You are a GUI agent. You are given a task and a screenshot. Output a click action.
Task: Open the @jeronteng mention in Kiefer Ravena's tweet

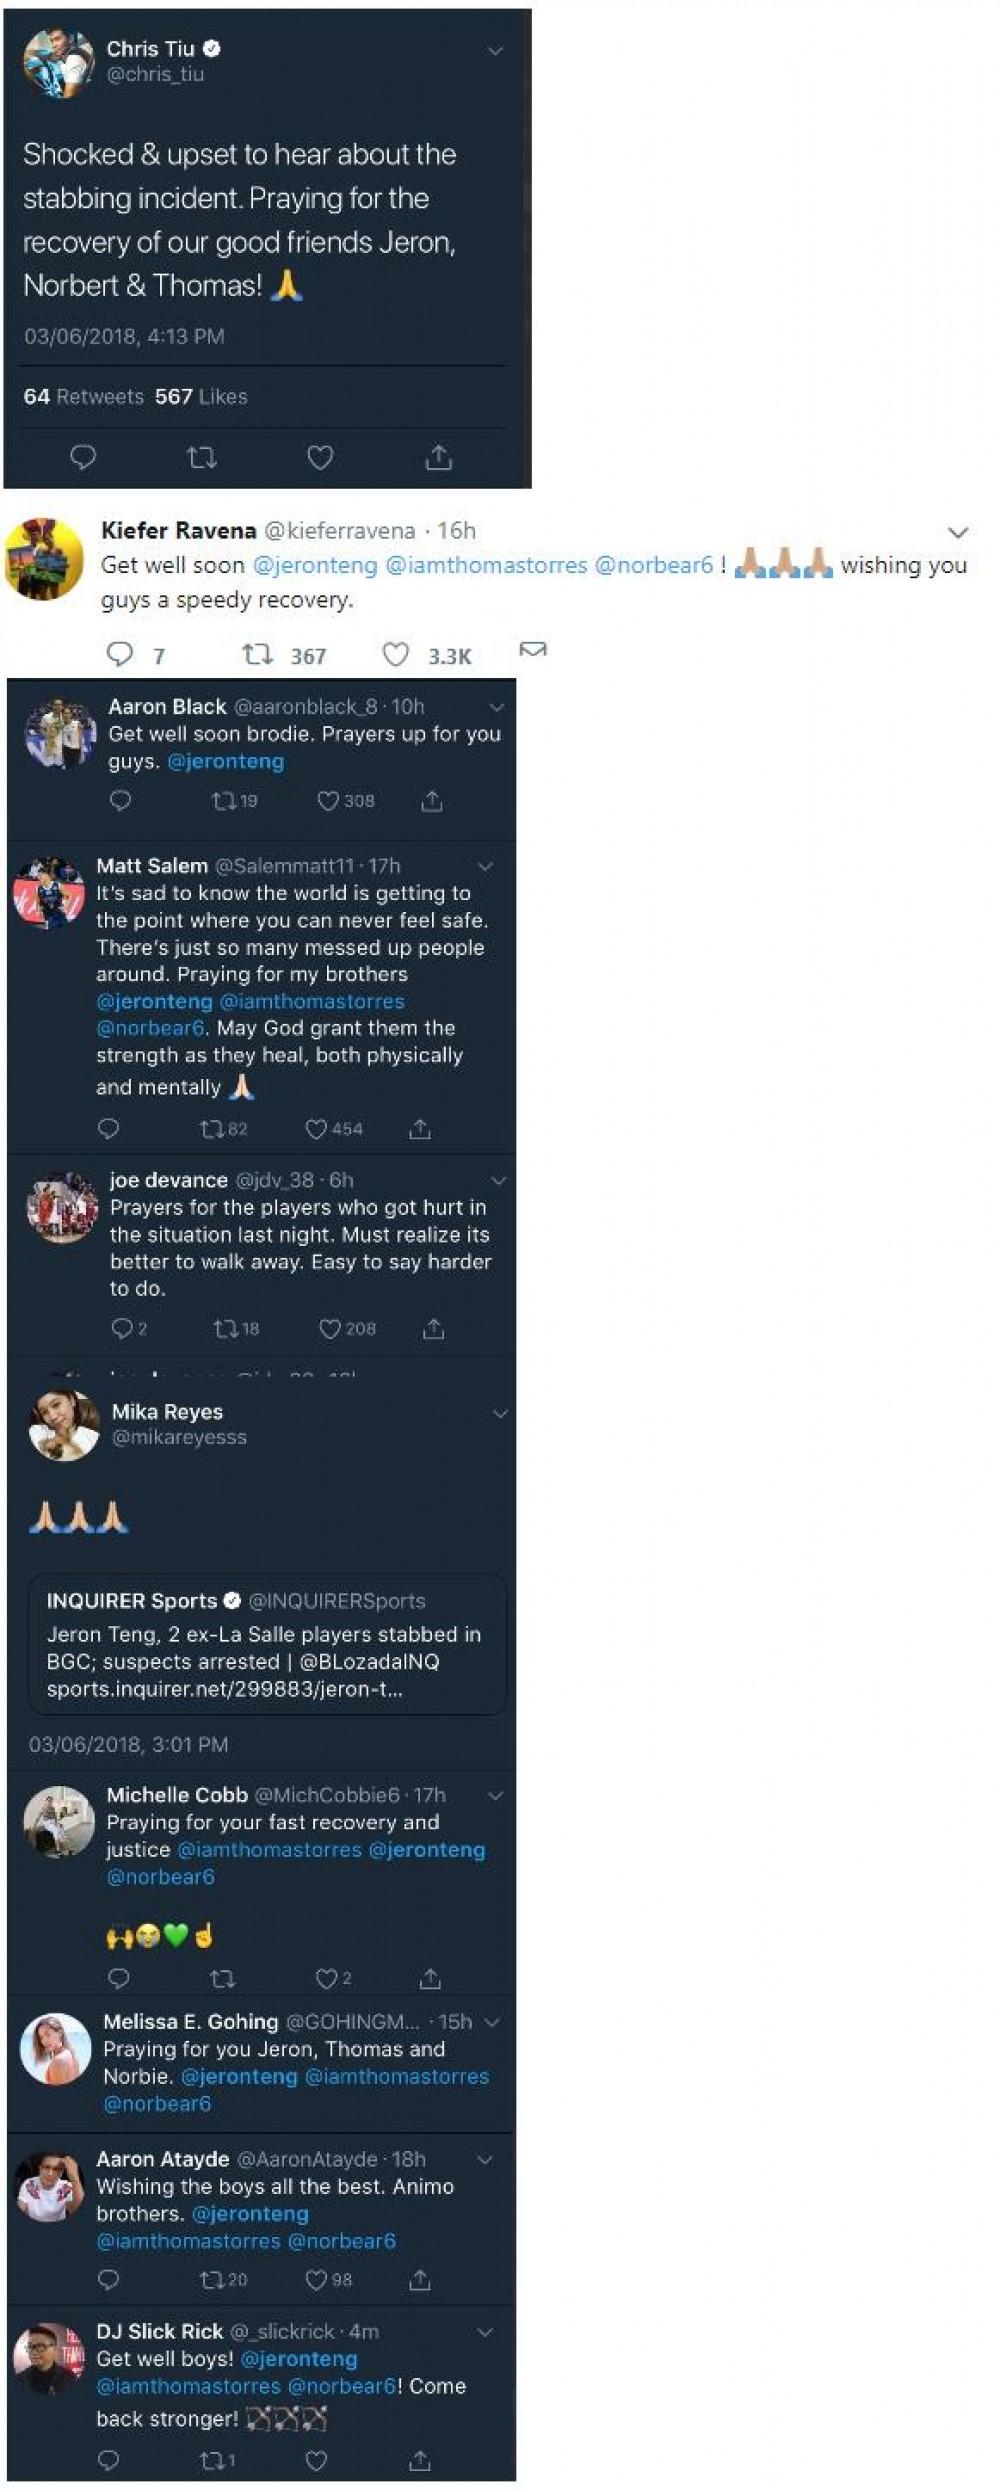(315, 565)
